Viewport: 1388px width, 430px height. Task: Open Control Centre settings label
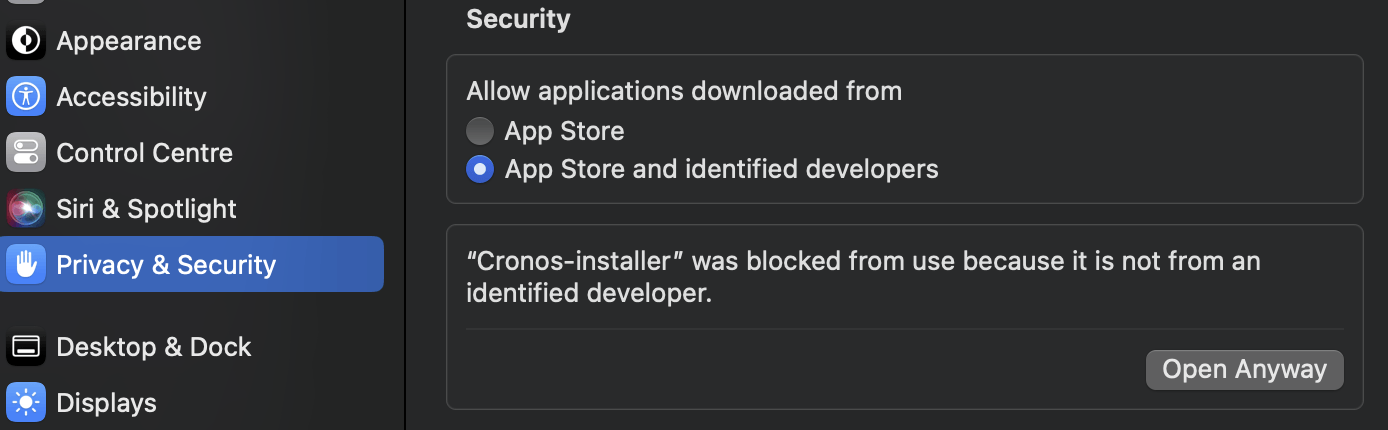point(144,153)
